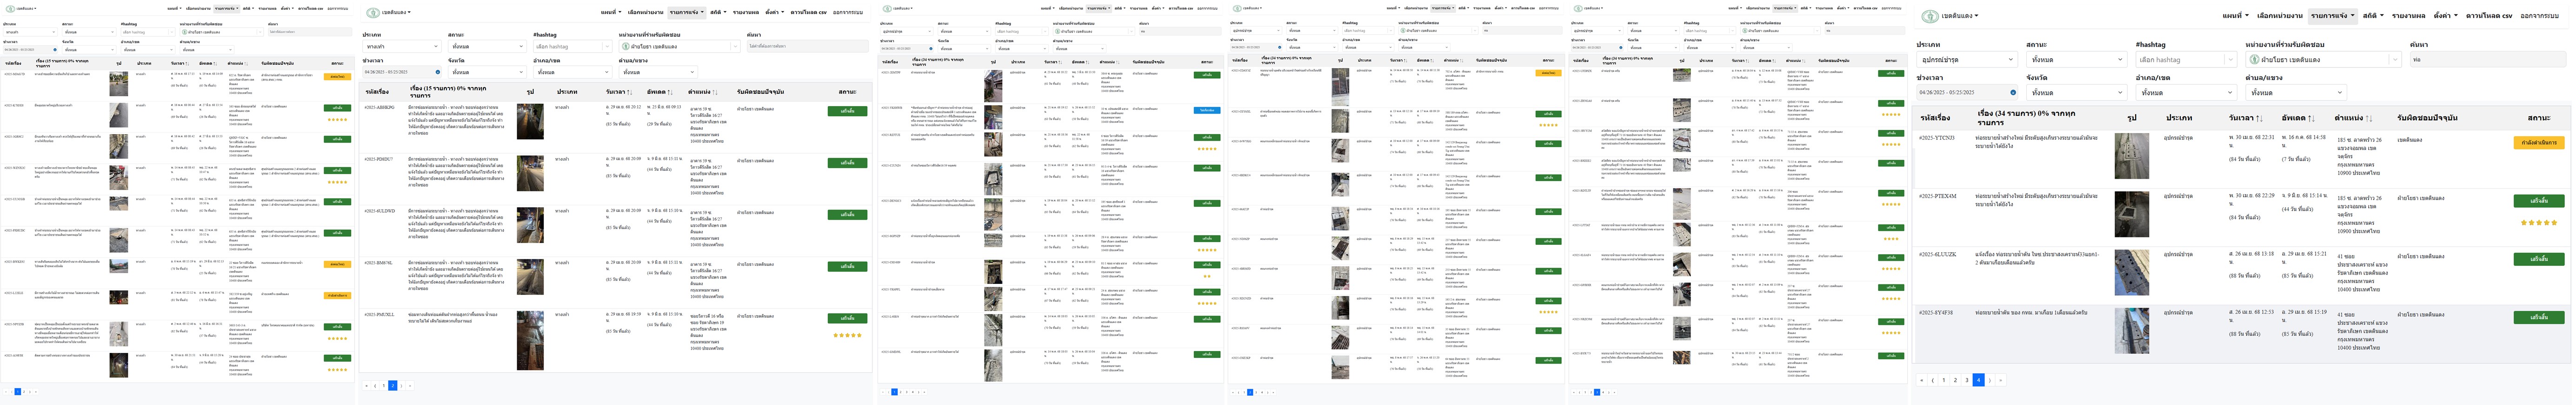Open photo thumbnail of #2025-8Y4F38

click(2132, 331)
